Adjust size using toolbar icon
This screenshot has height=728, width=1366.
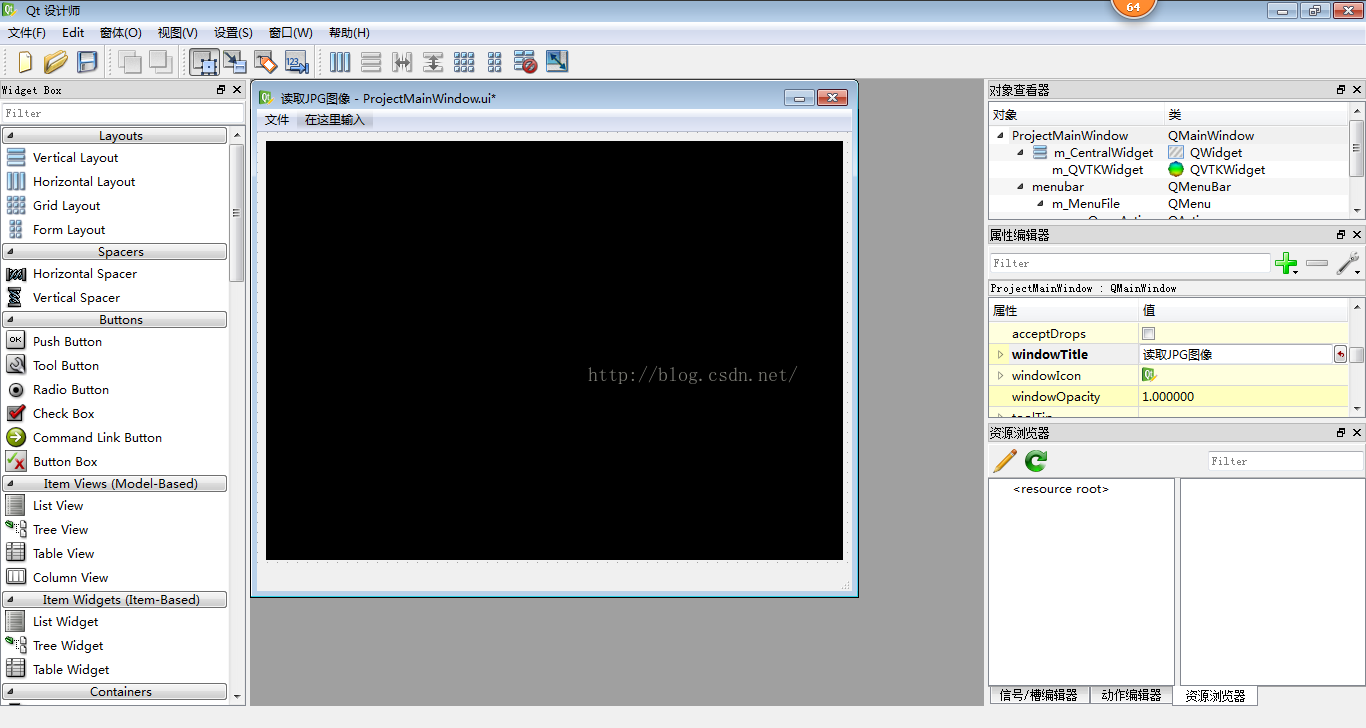[557, 62]
